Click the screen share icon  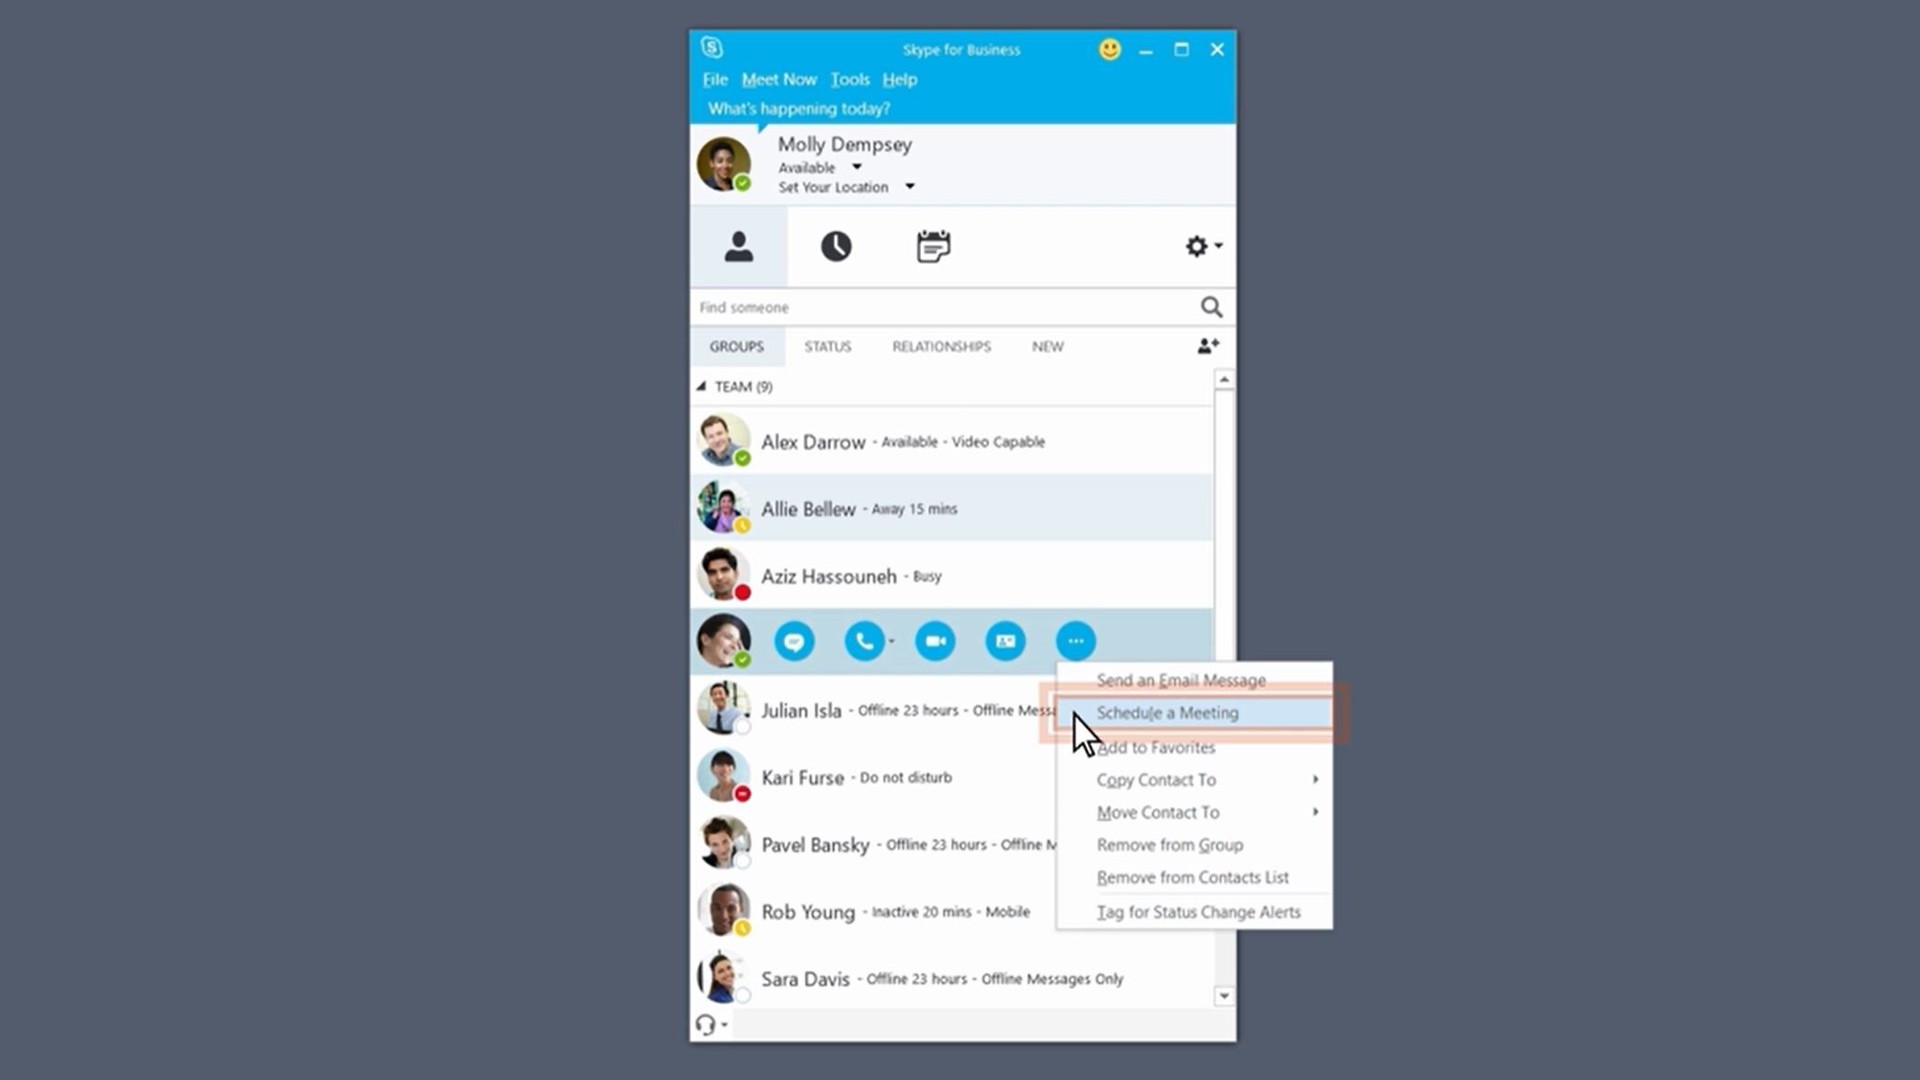pyautogui.click(x=1005, y=641)
